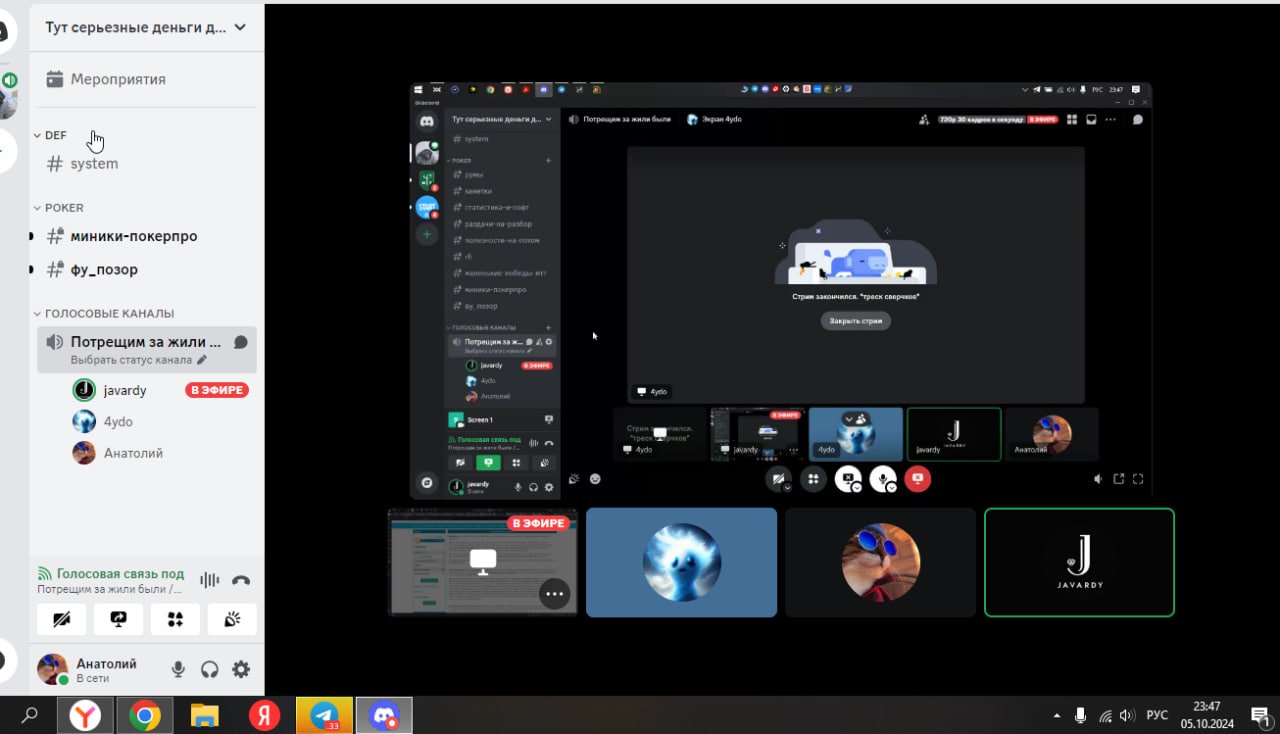Screen dimensions: 1280x734
Task: Open three-dot options on stream thumbnail
Action: (x=555, y=594)
